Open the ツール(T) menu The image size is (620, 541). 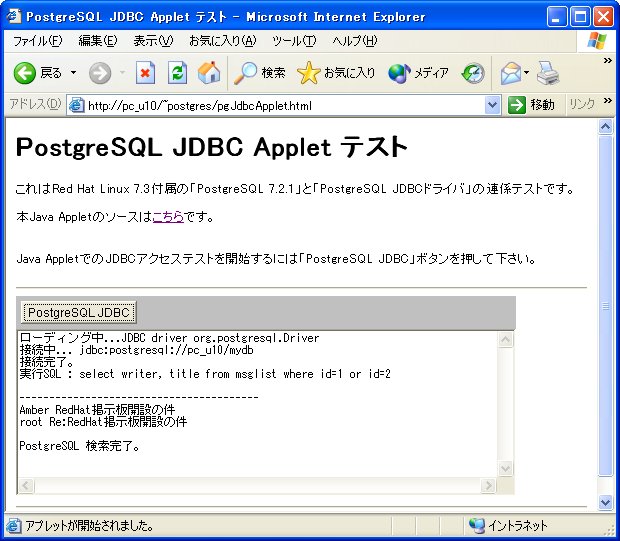[x=294, y=41]
